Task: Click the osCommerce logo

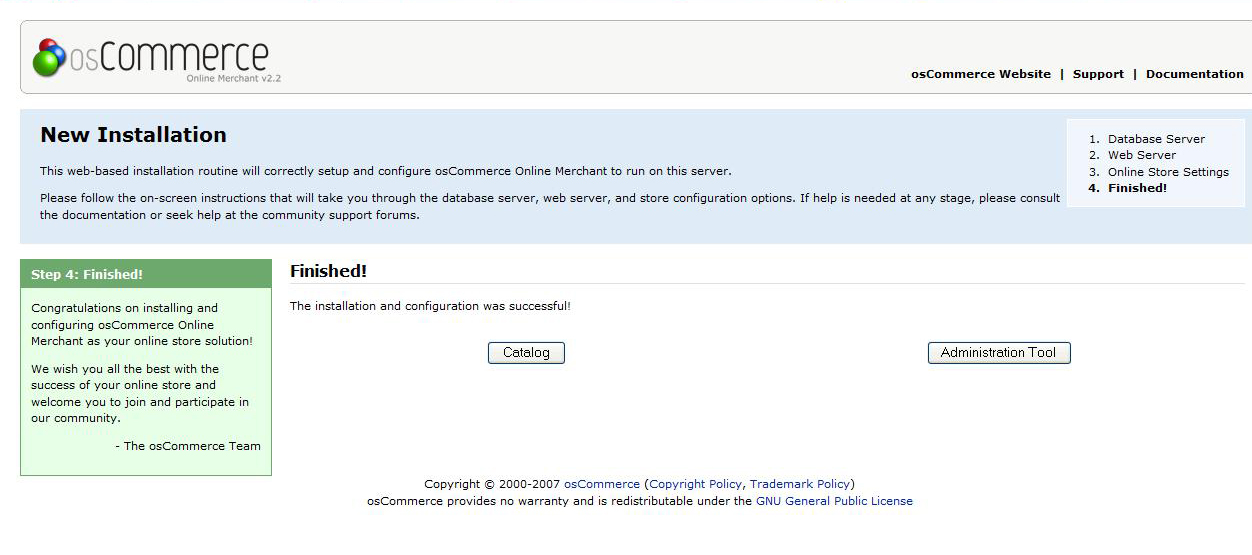Action: [155, 59]
